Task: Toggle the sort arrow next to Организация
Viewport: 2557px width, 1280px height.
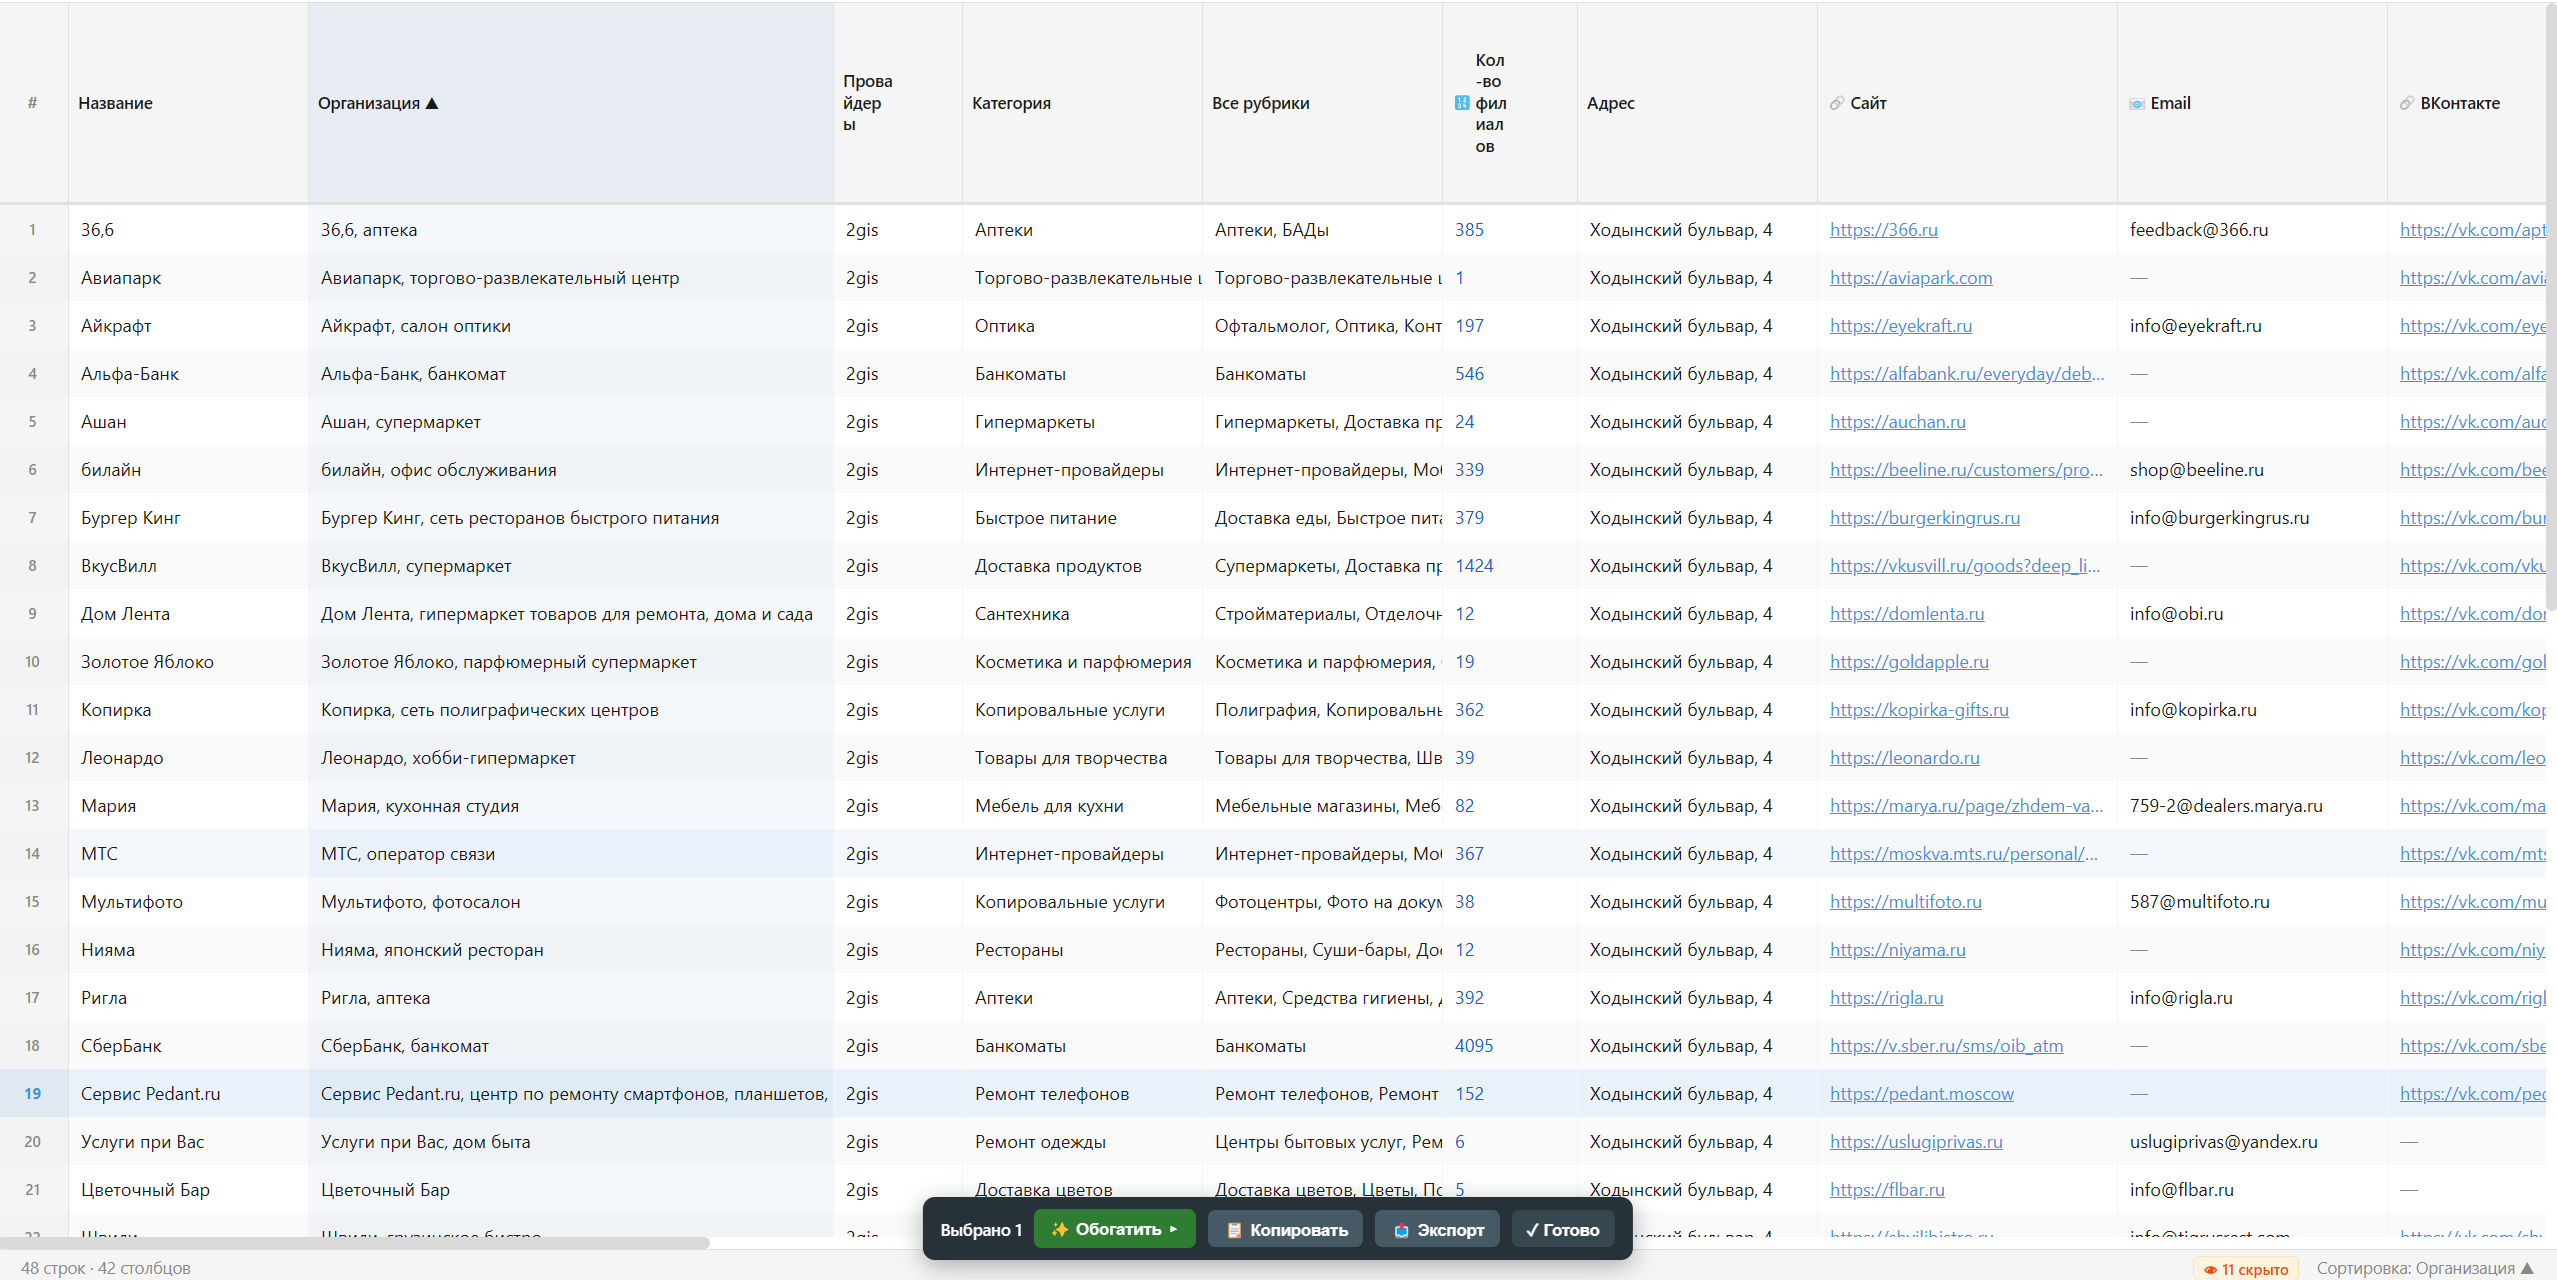Action: coord(432,103)
